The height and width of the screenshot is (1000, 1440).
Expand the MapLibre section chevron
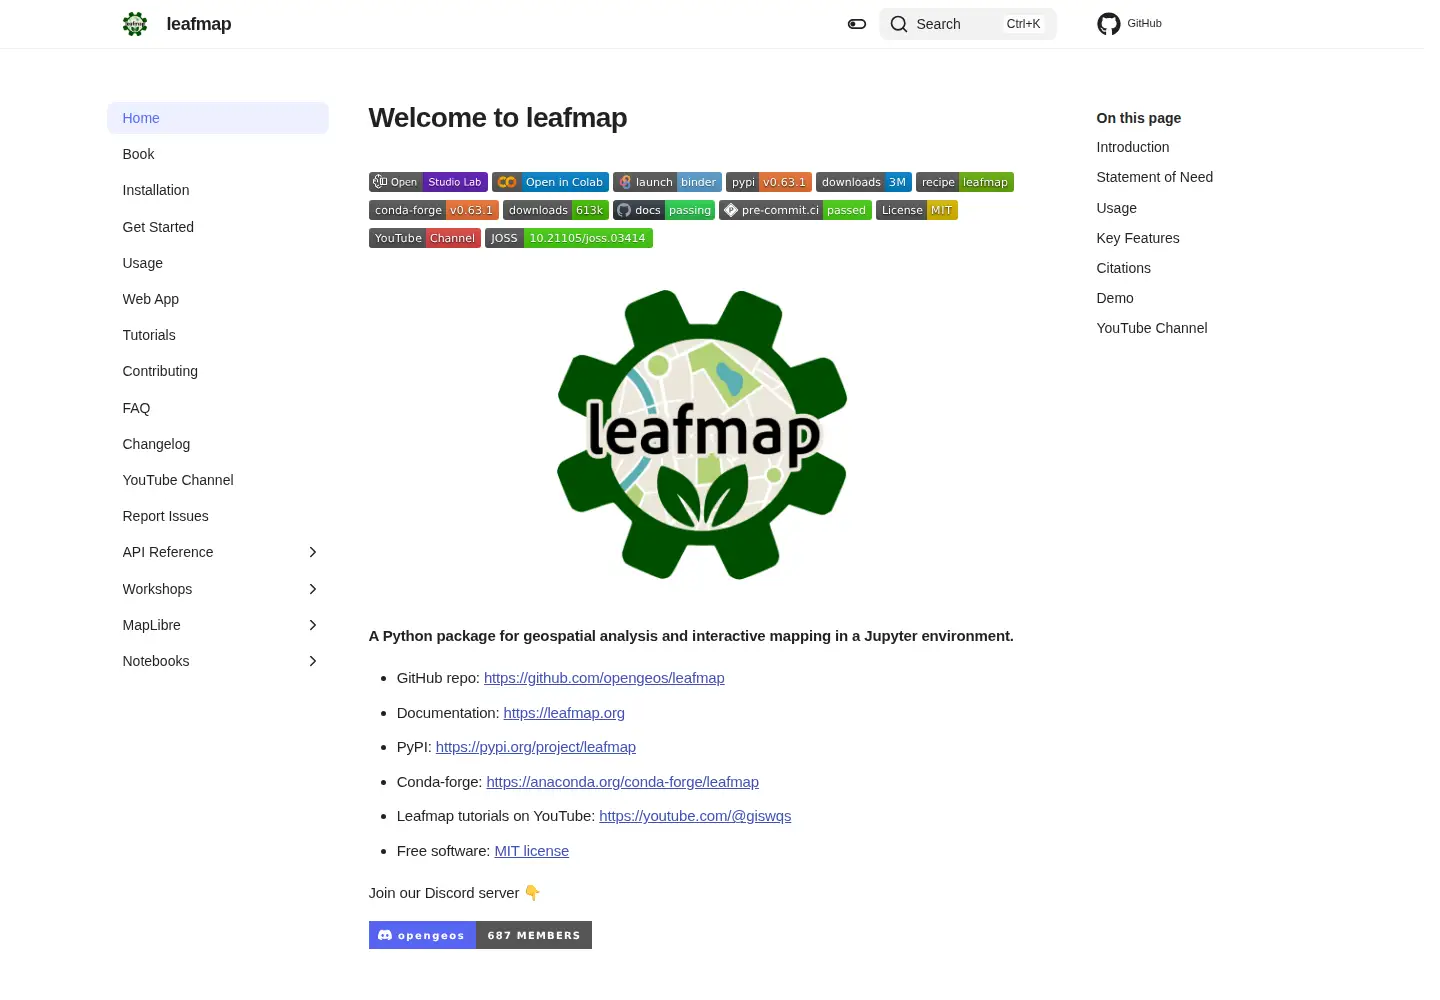click(313, 625)
